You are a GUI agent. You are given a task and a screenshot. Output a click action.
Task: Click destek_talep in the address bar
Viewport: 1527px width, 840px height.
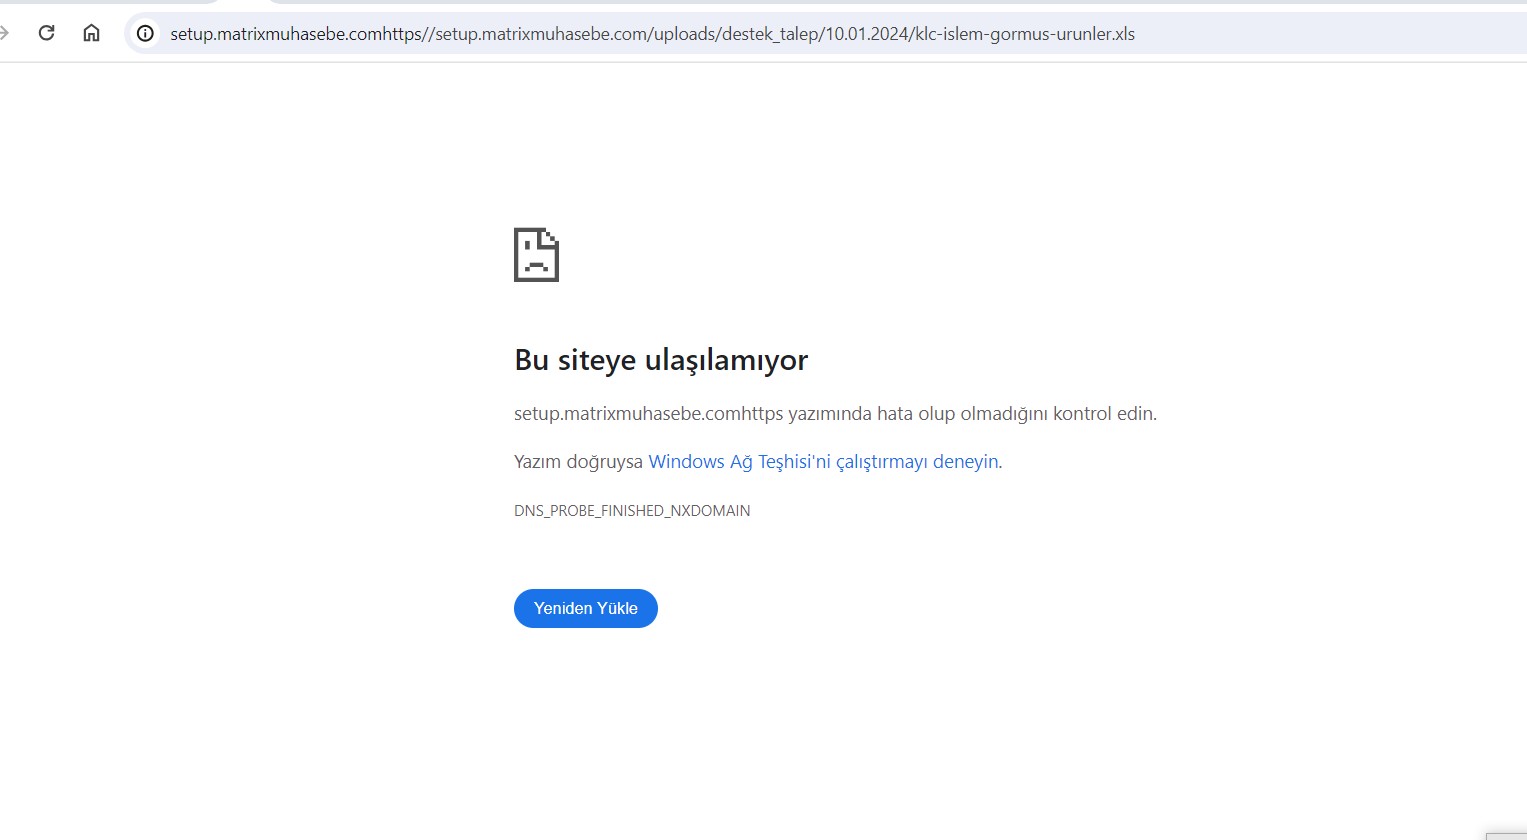(x=769, y=34)
